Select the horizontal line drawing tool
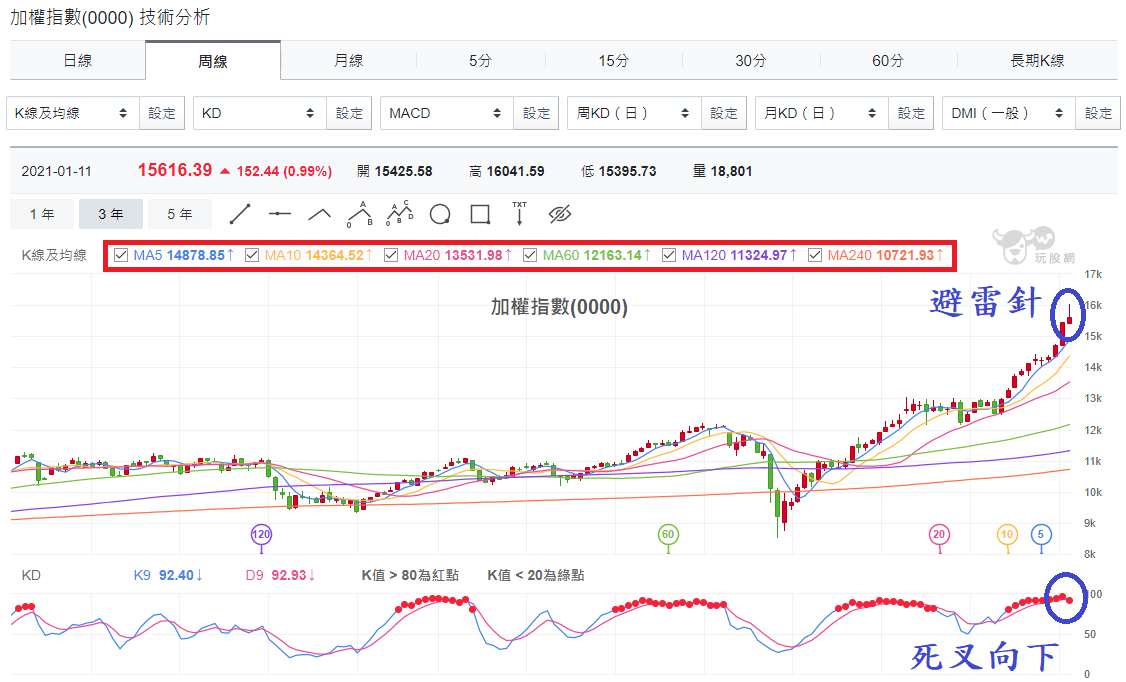This screenshot has height=682, width=1126. 280,214
